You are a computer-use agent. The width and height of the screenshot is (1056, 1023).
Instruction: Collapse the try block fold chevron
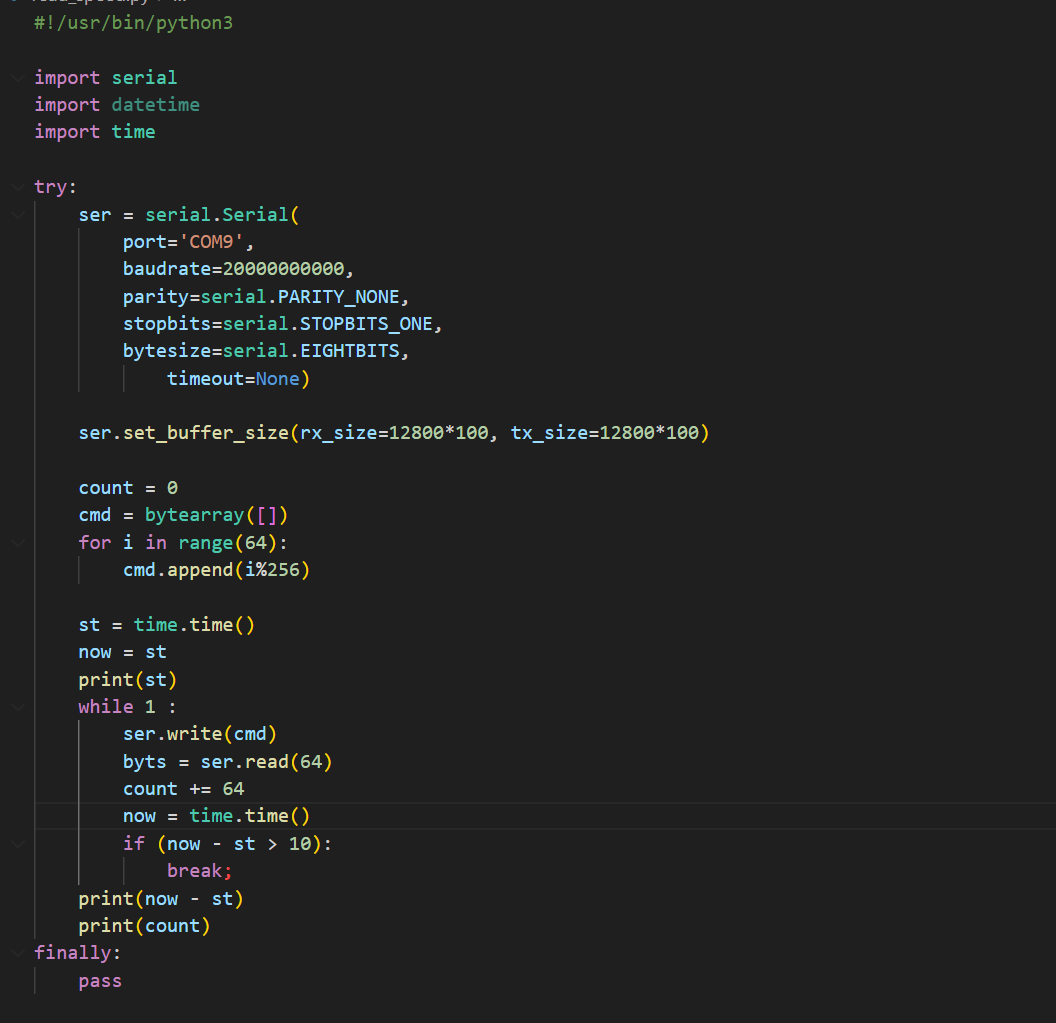point(18,187)
